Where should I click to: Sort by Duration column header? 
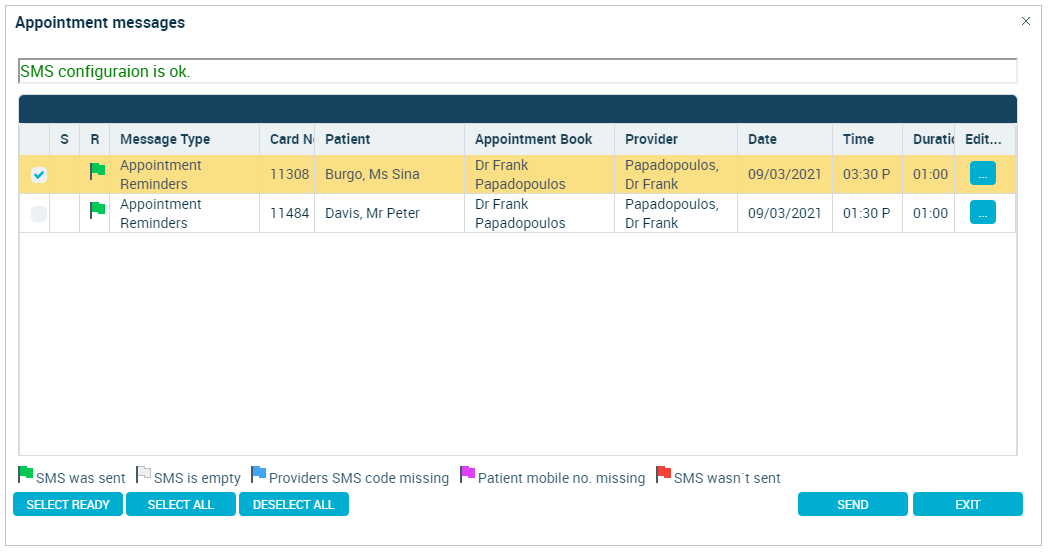[929, 139]
